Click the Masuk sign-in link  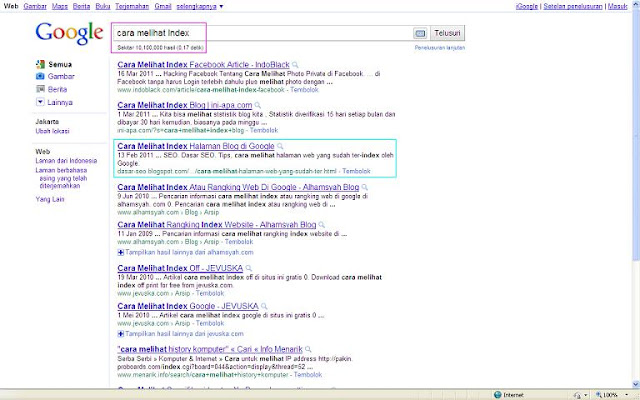pyautogui.click(x=617, y=7)
